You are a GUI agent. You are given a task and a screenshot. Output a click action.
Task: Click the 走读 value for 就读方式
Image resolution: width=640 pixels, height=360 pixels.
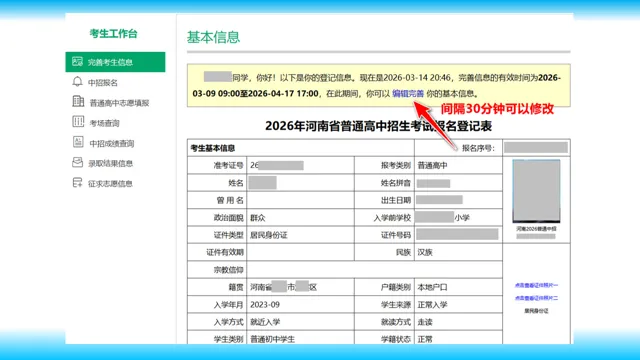tap(425, 322)
